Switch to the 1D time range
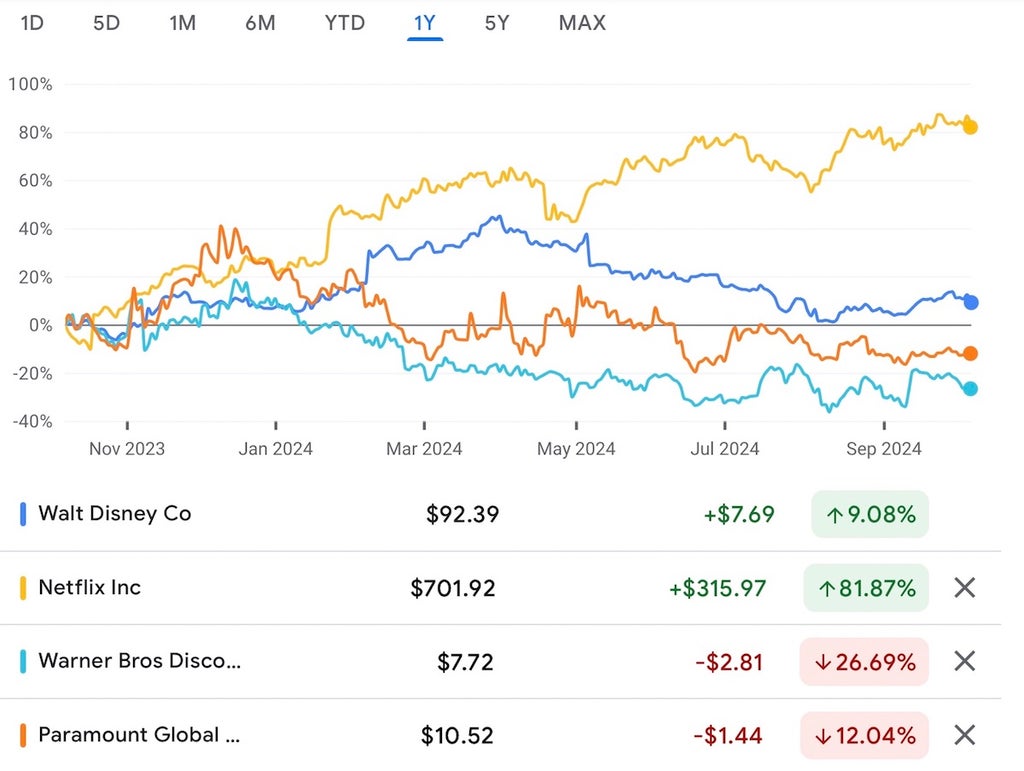Viewport: 1024px width, 771px height. tap(32, 23)
